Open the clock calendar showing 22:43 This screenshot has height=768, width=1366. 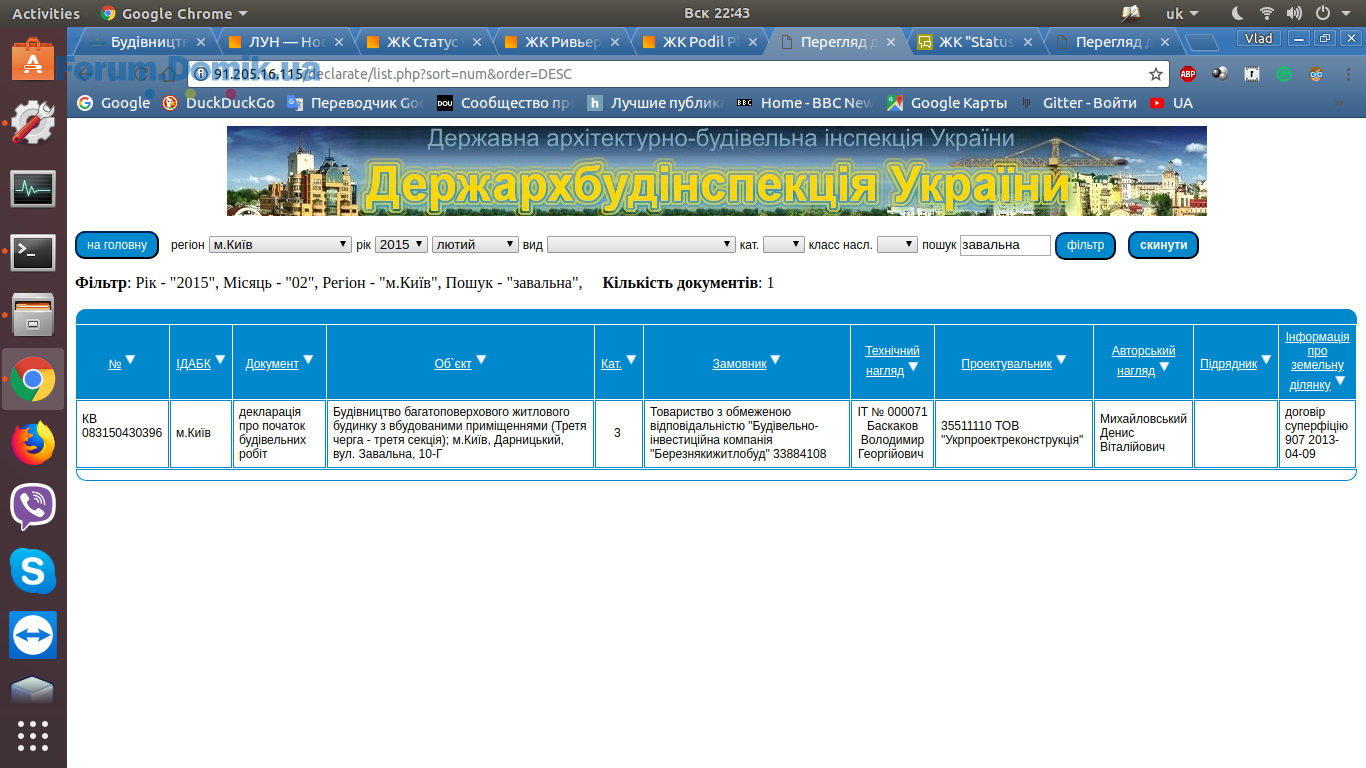(716, 13)
